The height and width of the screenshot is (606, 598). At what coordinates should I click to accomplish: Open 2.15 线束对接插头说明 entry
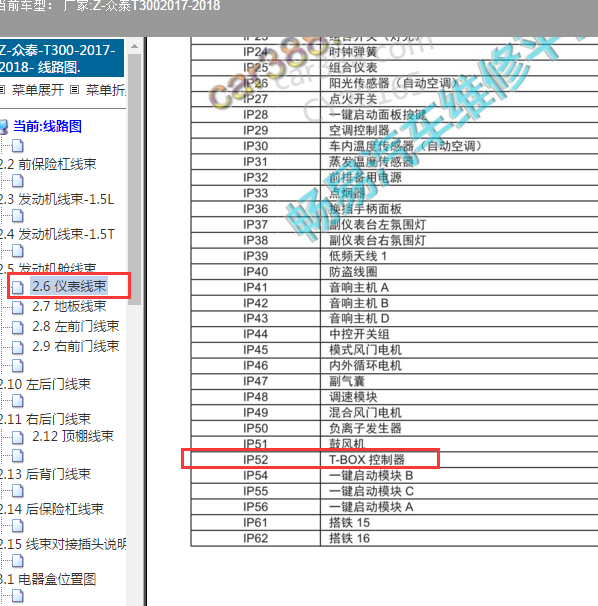pyautogui.click(x=63, y=544)
